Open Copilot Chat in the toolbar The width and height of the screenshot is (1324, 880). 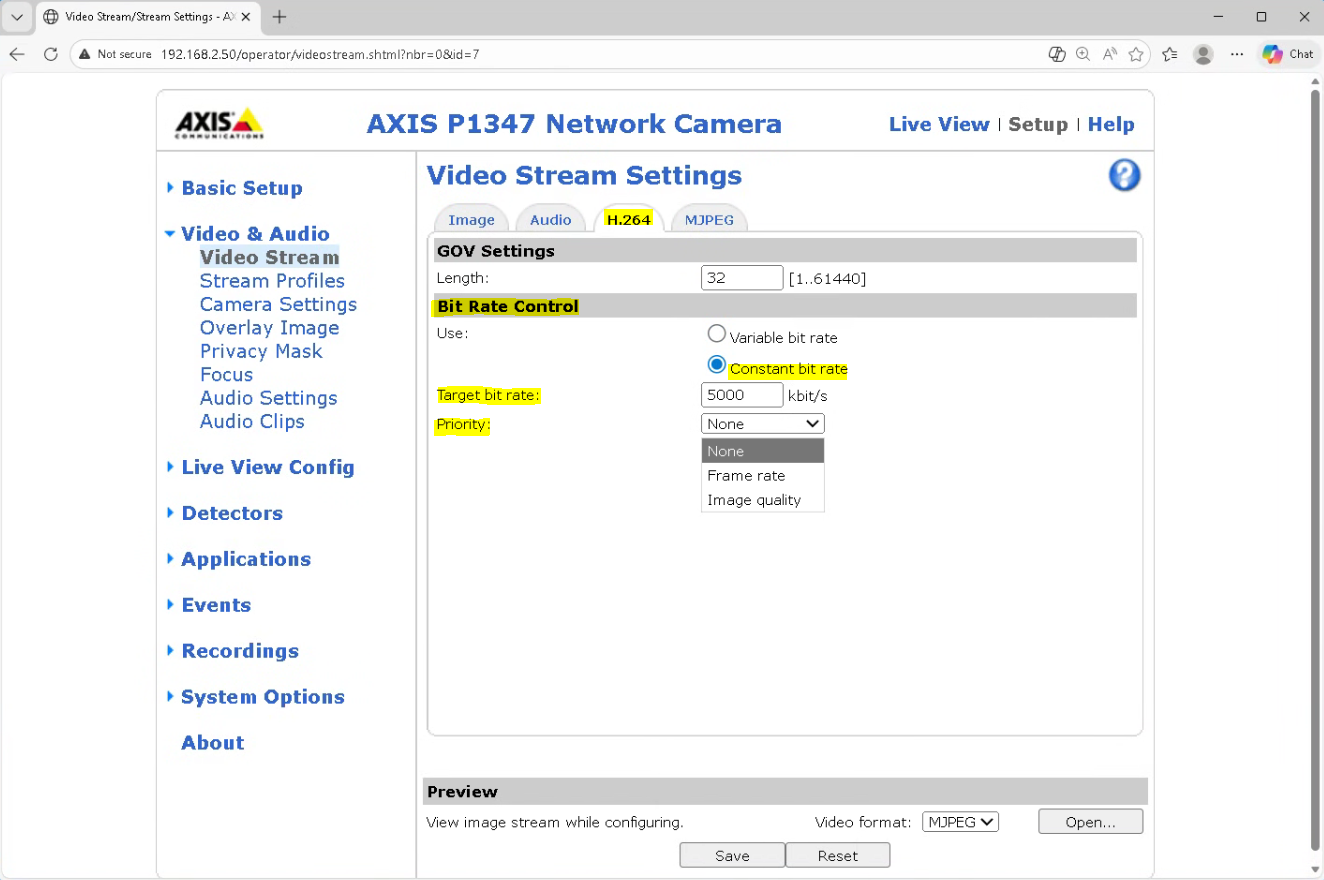coord(1288,54)
